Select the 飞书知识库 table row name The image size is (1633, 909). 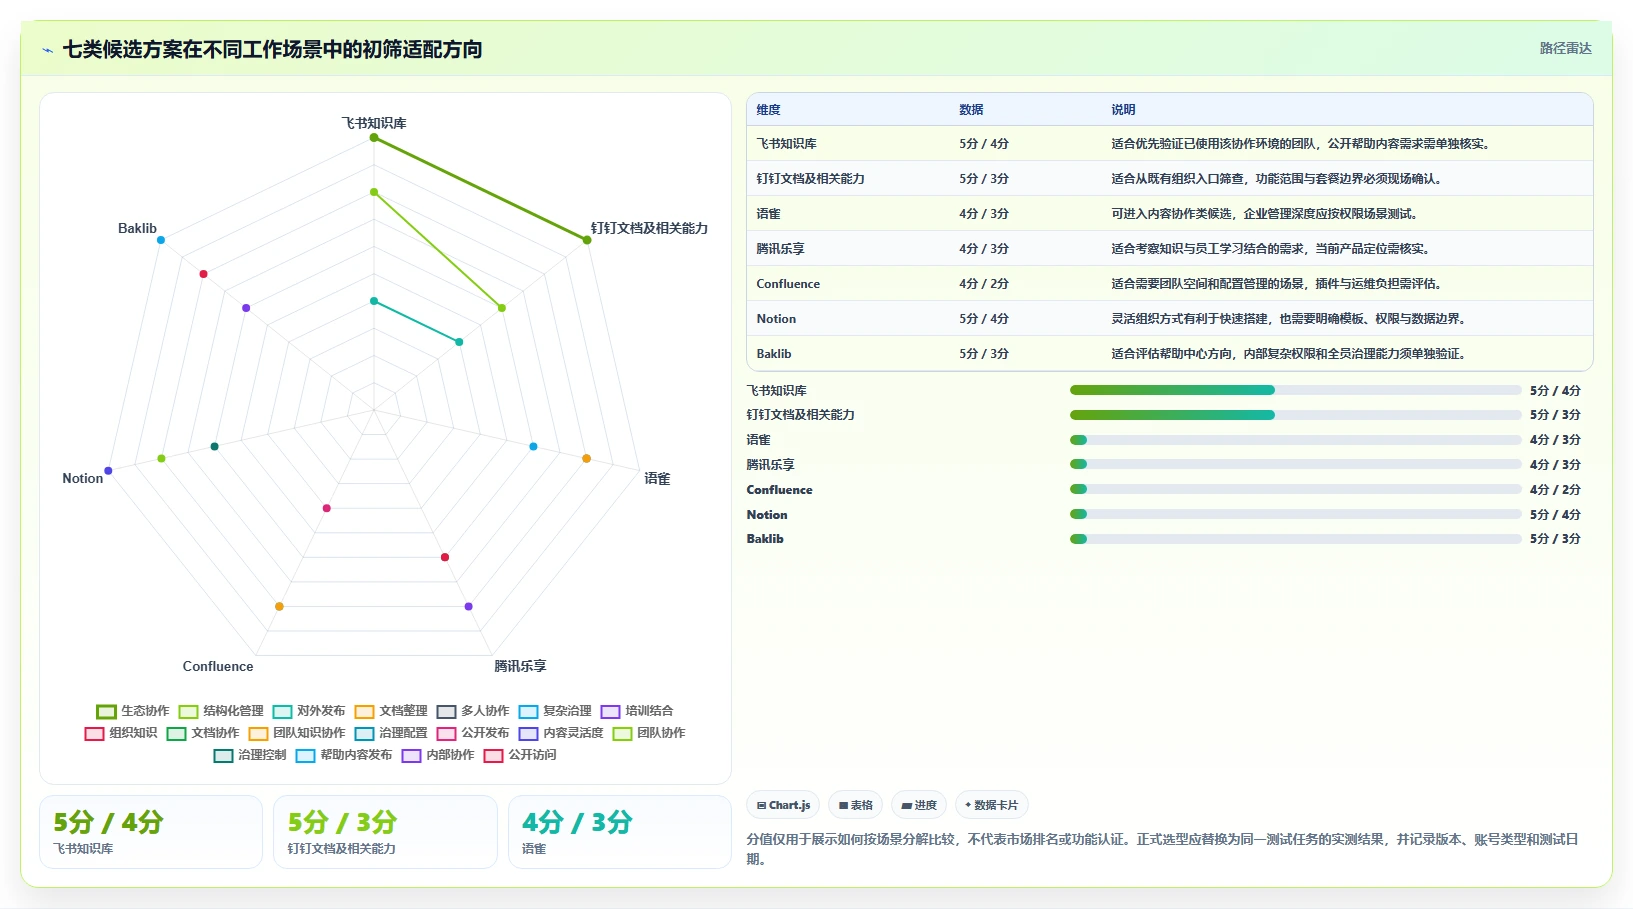click(786, 144)
